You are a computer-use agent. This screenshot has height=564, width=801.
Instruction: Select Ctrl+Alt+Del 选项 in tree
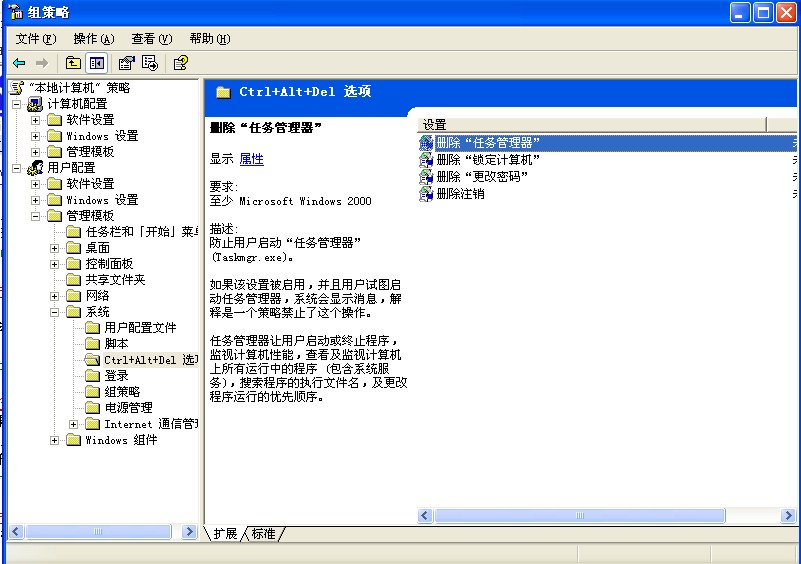pyautogui.click(x=150, y=360)
